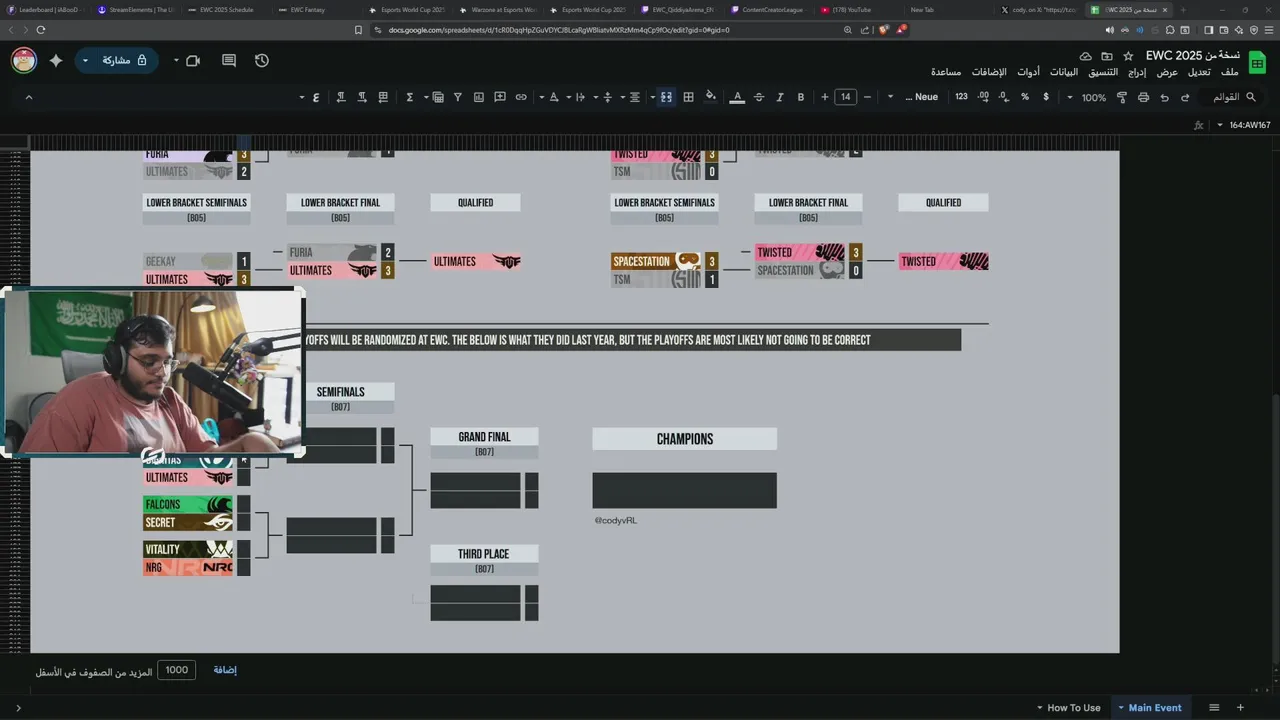1280x720 pixels.
Task: Open the Google account avatar
Action: pos(24,60)
